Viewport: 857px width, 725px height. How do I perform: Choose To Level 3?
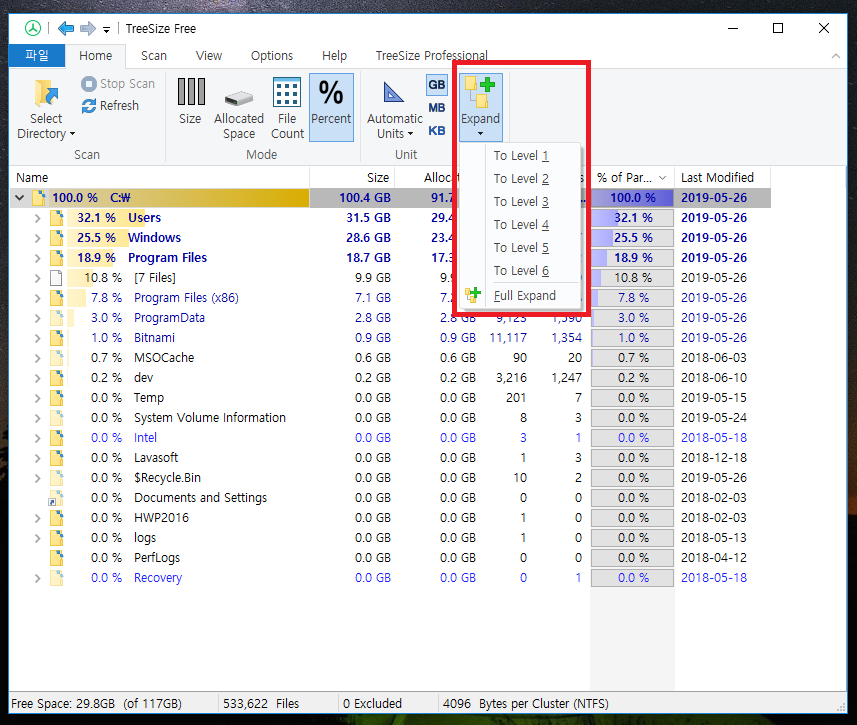point(521,202)
